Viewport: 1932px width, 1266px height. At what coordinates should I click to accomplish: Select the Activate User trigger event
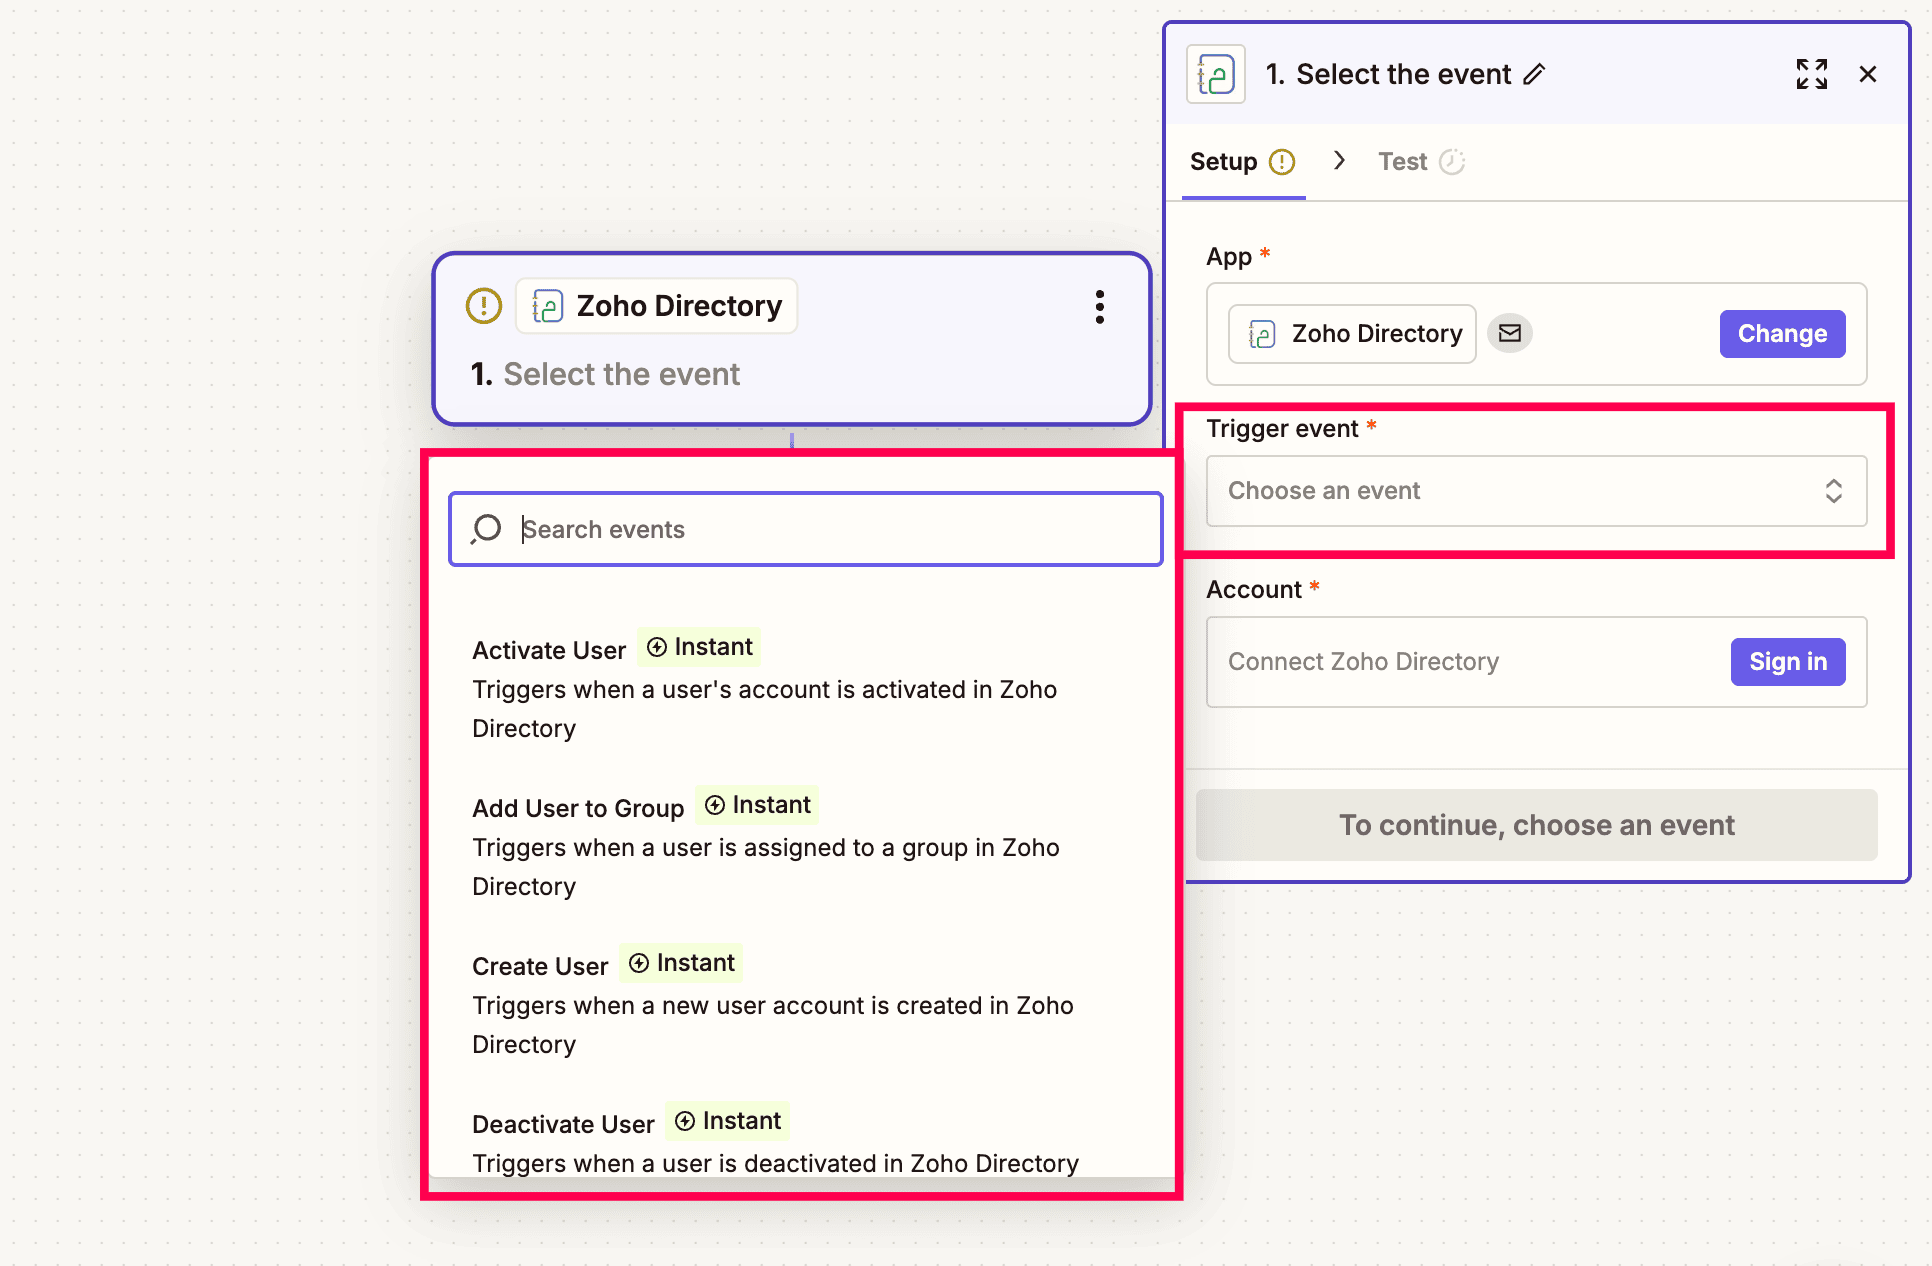549,650
